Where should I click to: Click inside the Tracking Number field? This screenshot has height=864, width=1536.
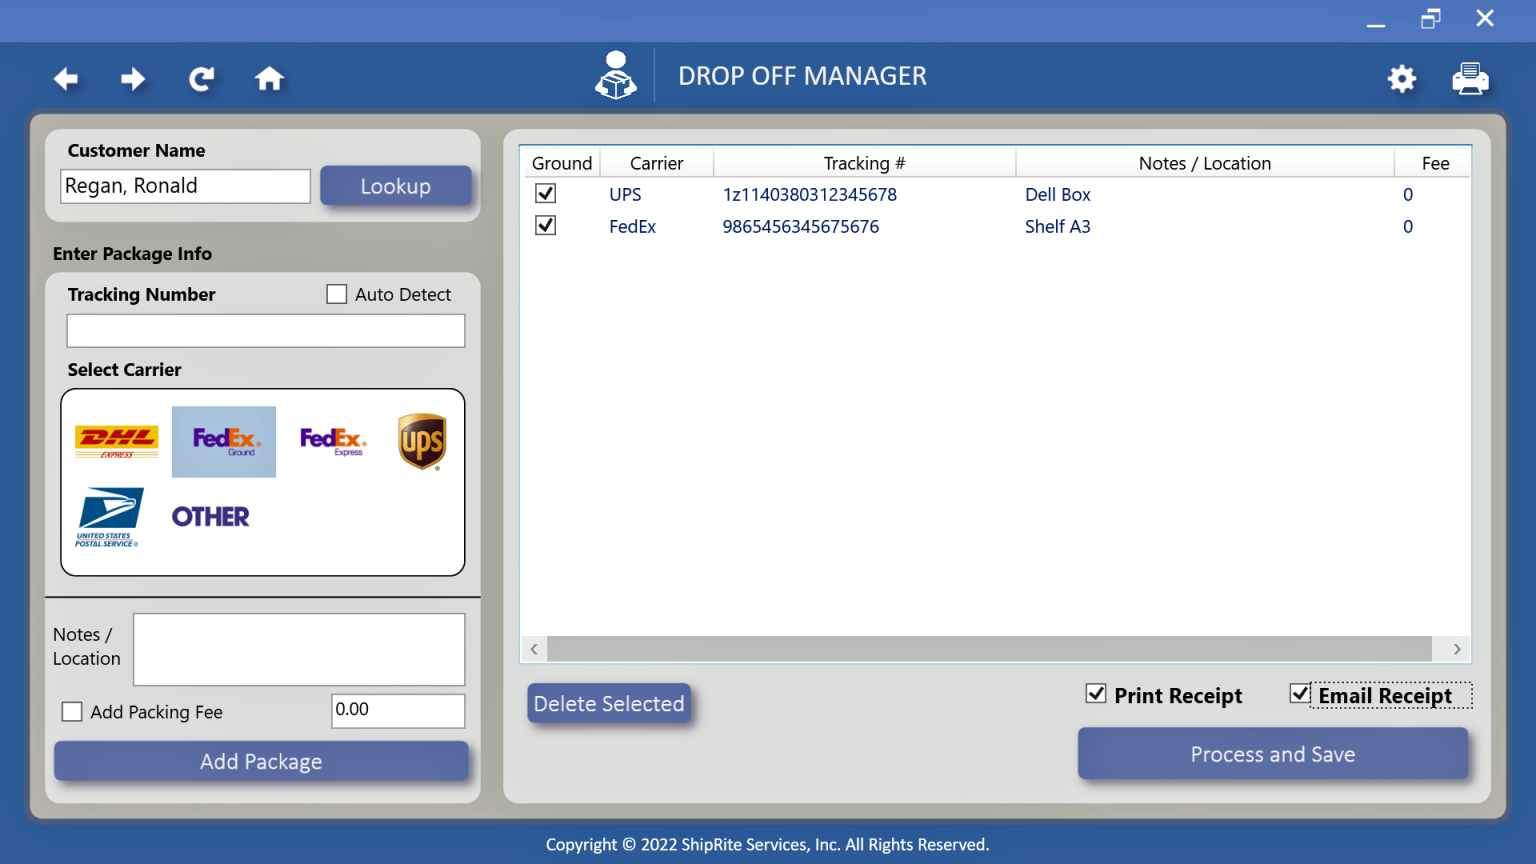click(265, 330)
